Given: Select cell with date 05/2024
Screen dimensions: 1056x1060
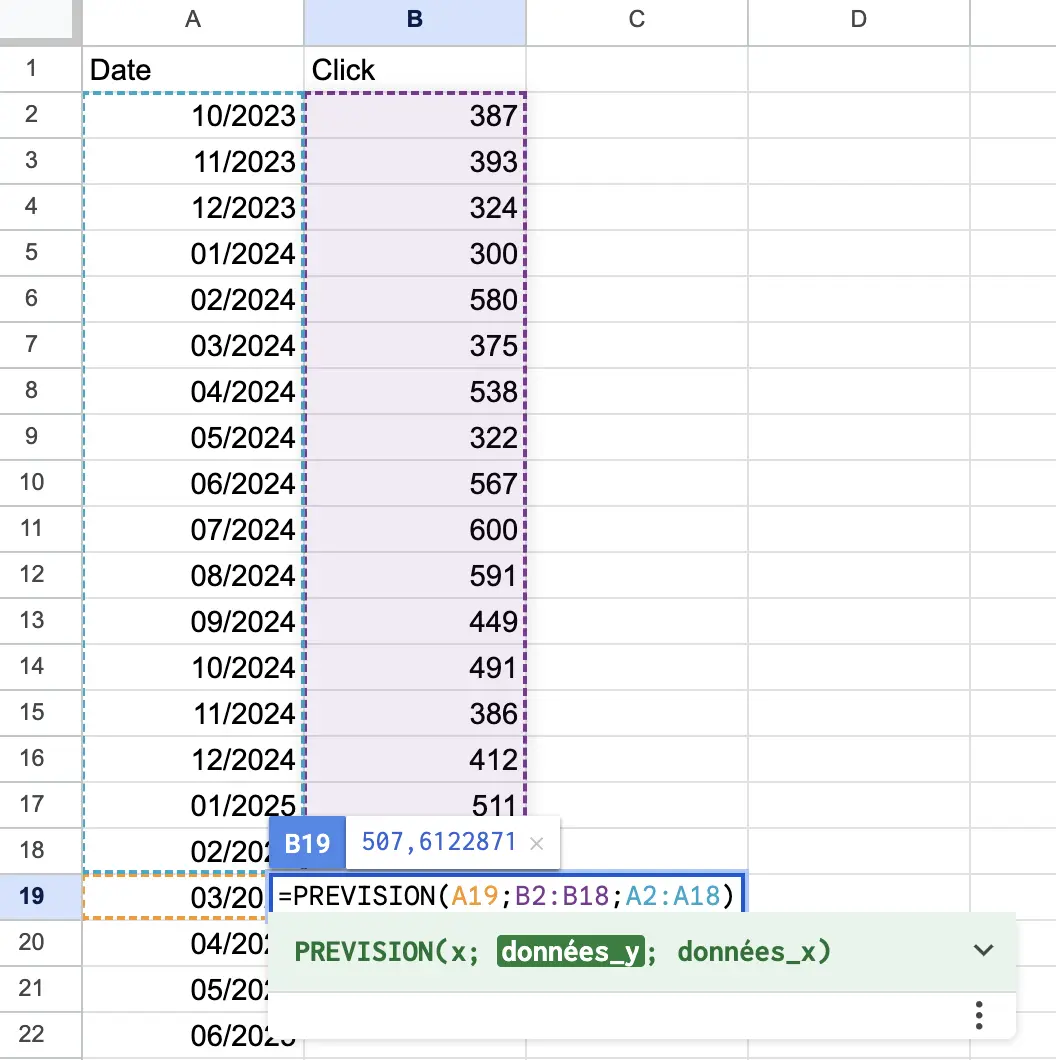Looking at the screenshot, I should tap(193, 437).
